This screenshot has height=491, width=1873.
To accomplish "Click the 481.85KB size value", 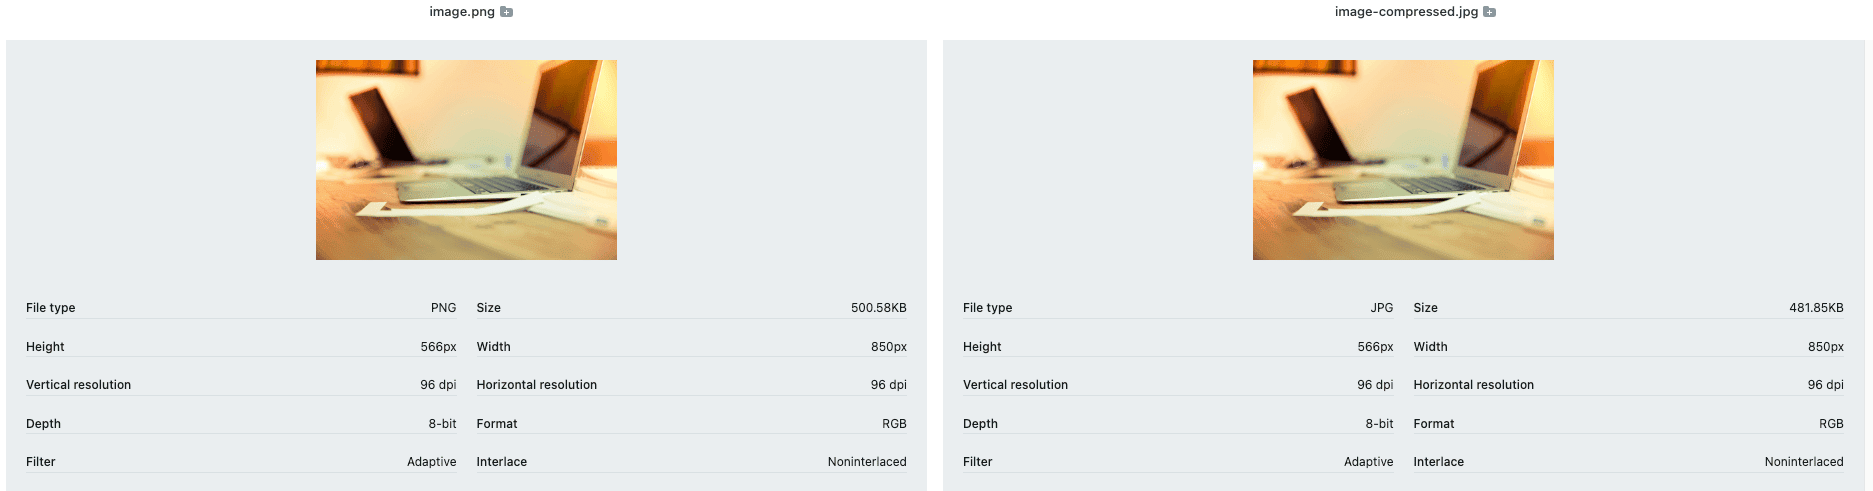I will 1816,308.
